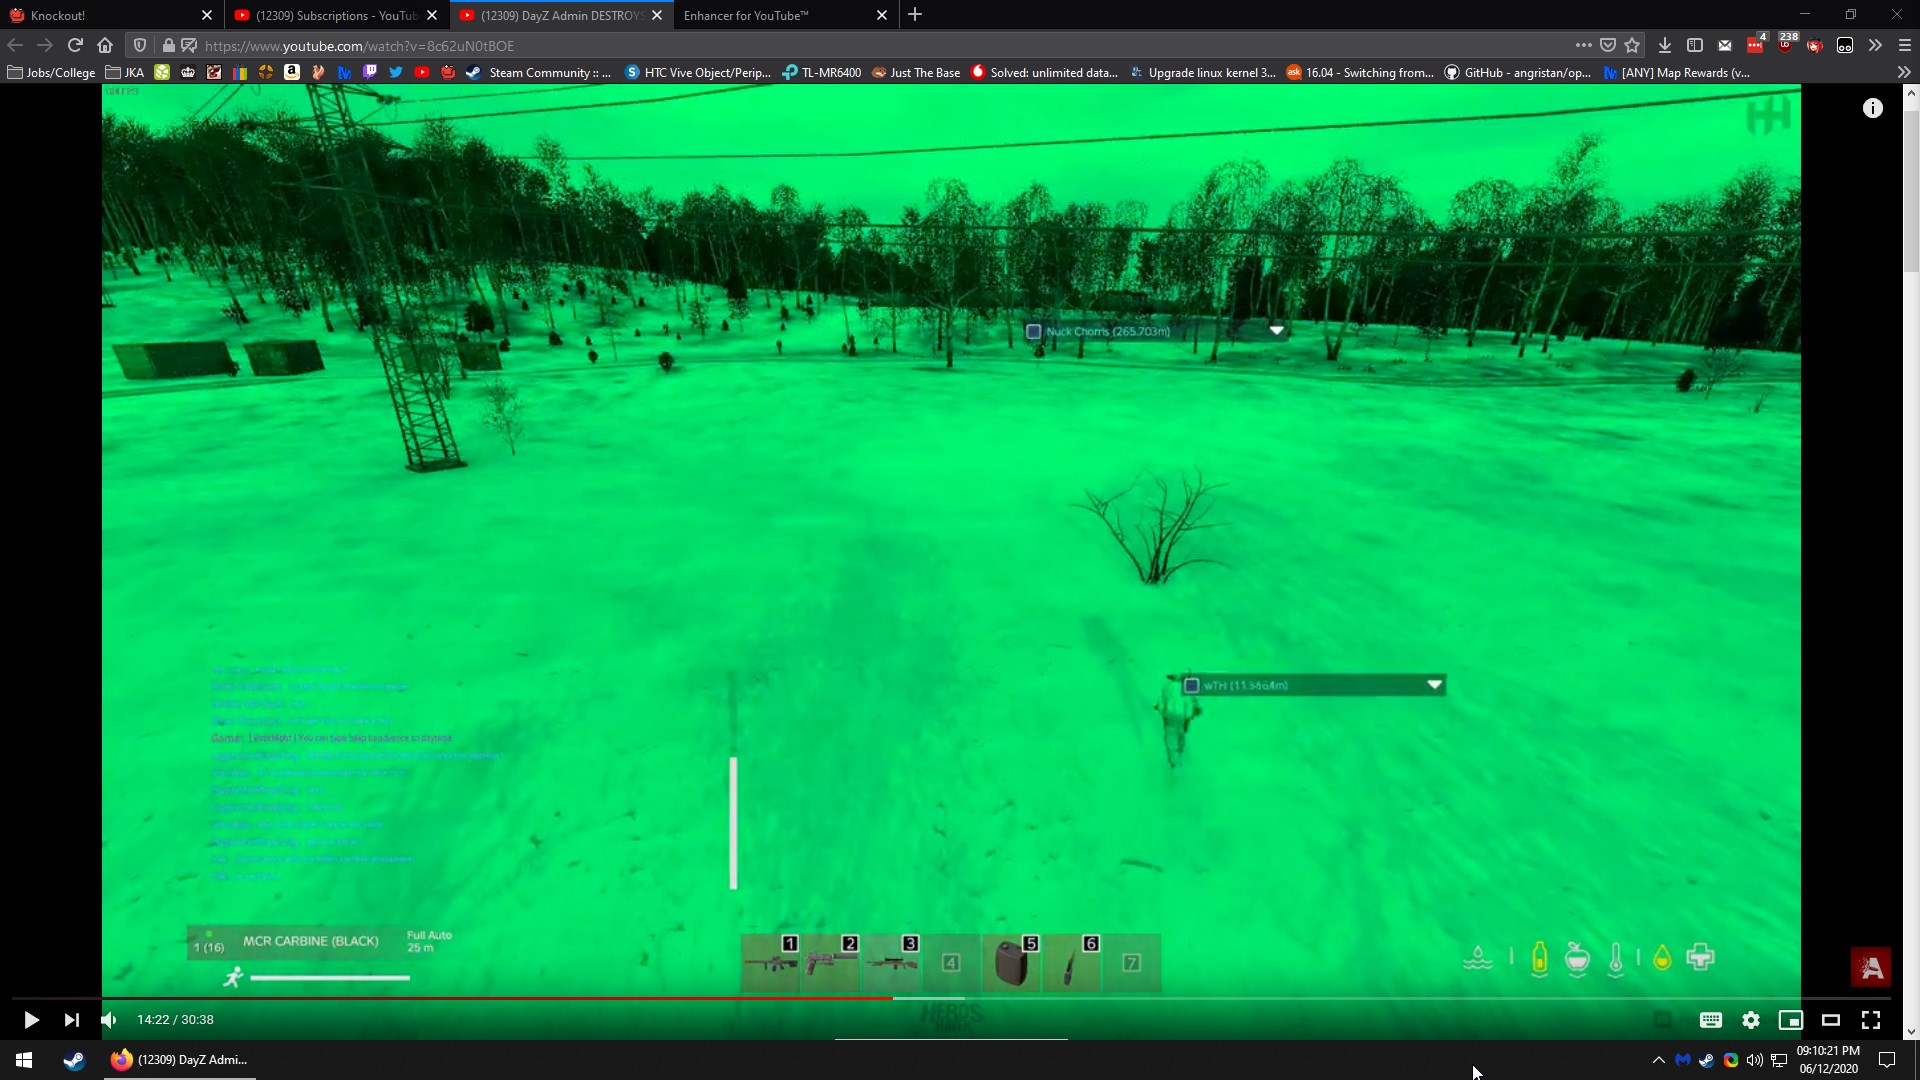Open Just The Base bookmark
This screenshot has width=1920, height=1080.
915,72
